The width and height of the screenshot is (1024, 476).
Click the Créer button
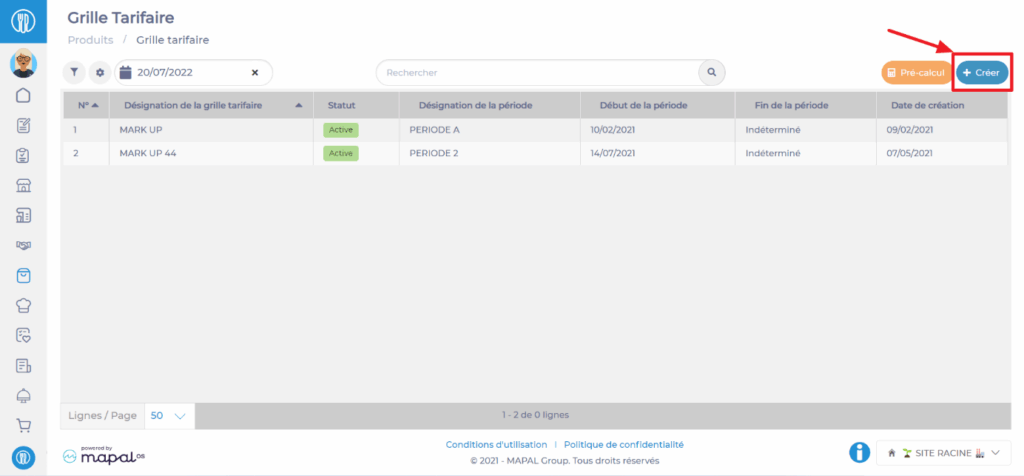(x=981, y=73)
